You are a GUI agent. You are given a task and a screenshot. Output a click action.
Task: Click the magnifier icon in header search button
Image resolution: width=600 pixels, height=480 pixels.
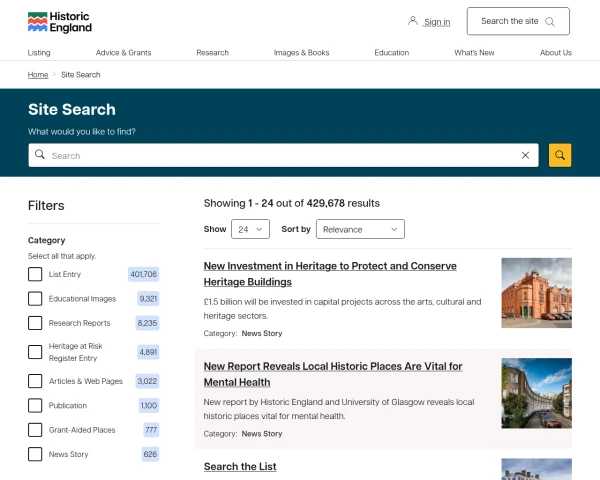point(548,21)
